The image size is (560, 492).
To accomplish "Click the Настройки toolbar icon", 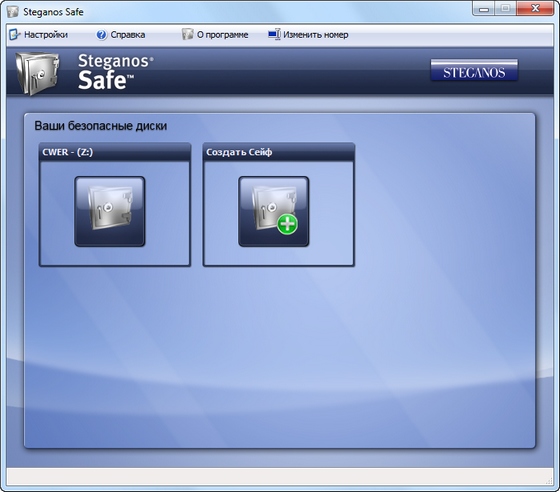I will point(15,34).
